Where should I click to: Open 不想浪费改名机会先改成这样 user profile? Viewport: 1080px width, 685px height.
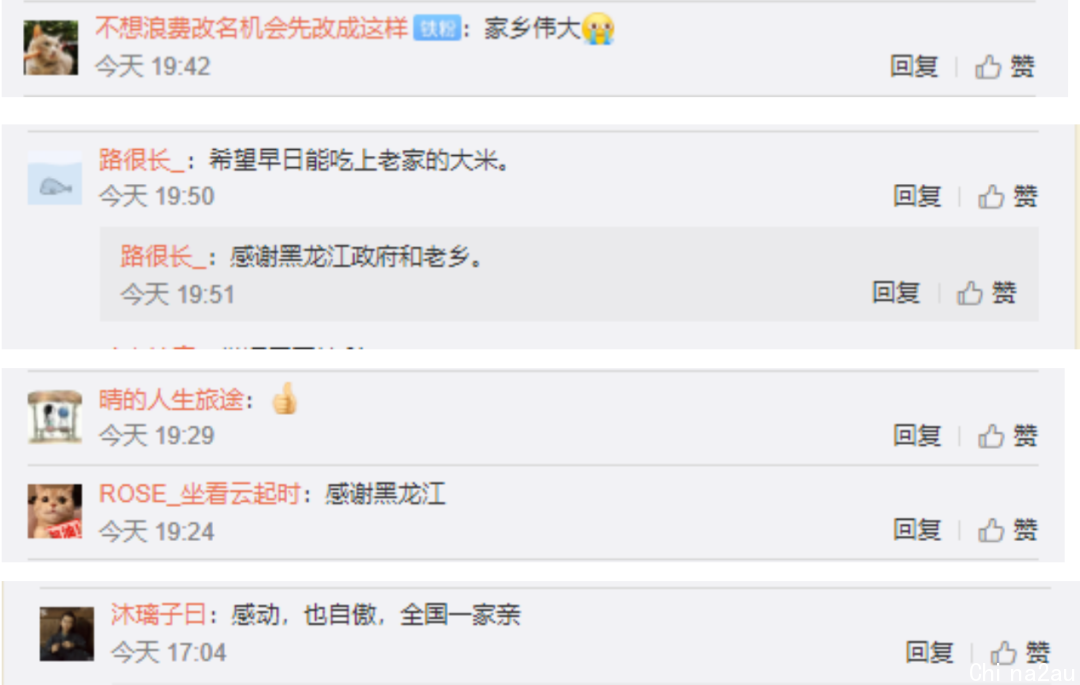pos(251,28)
